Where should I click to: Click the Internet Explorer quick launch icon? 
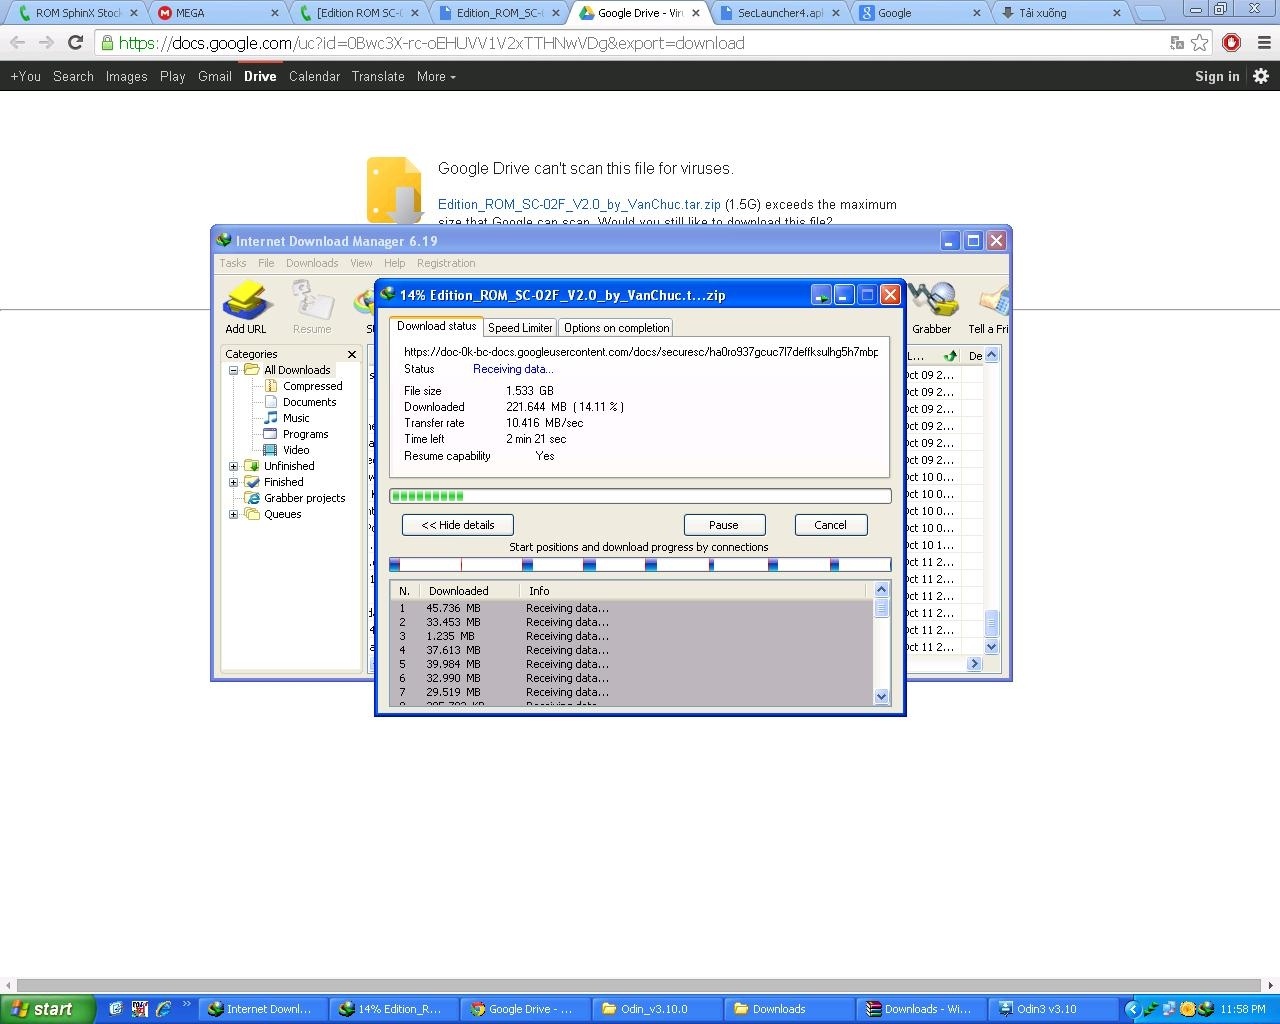click(x=163, y=1009)
